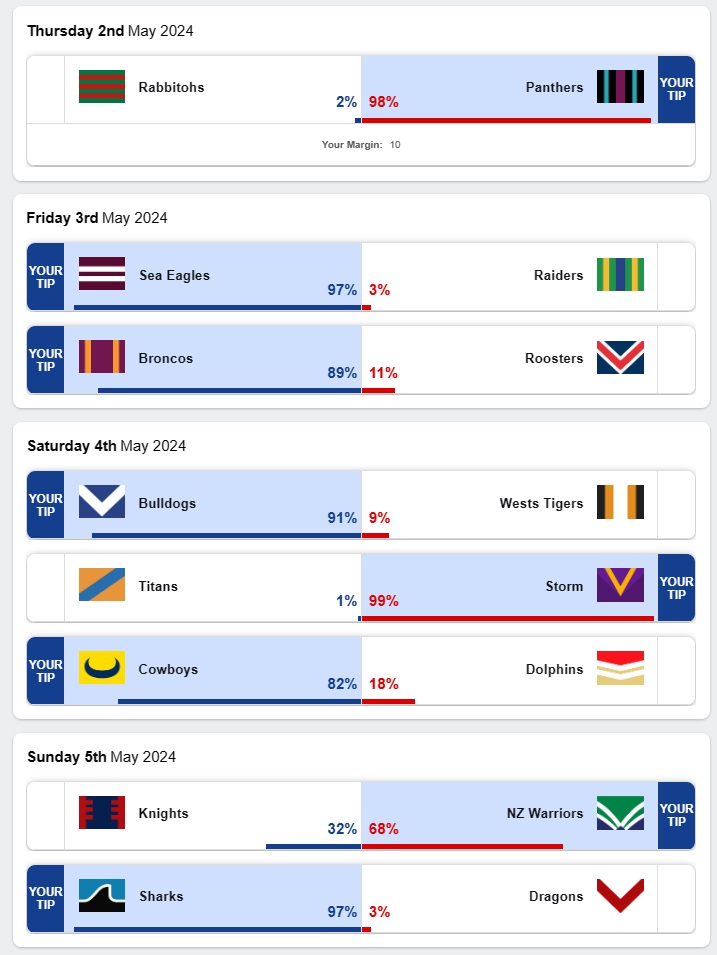Click the Roosters team logo
Viewport: 717px width, 955px height.
click(x=620, y=357)
